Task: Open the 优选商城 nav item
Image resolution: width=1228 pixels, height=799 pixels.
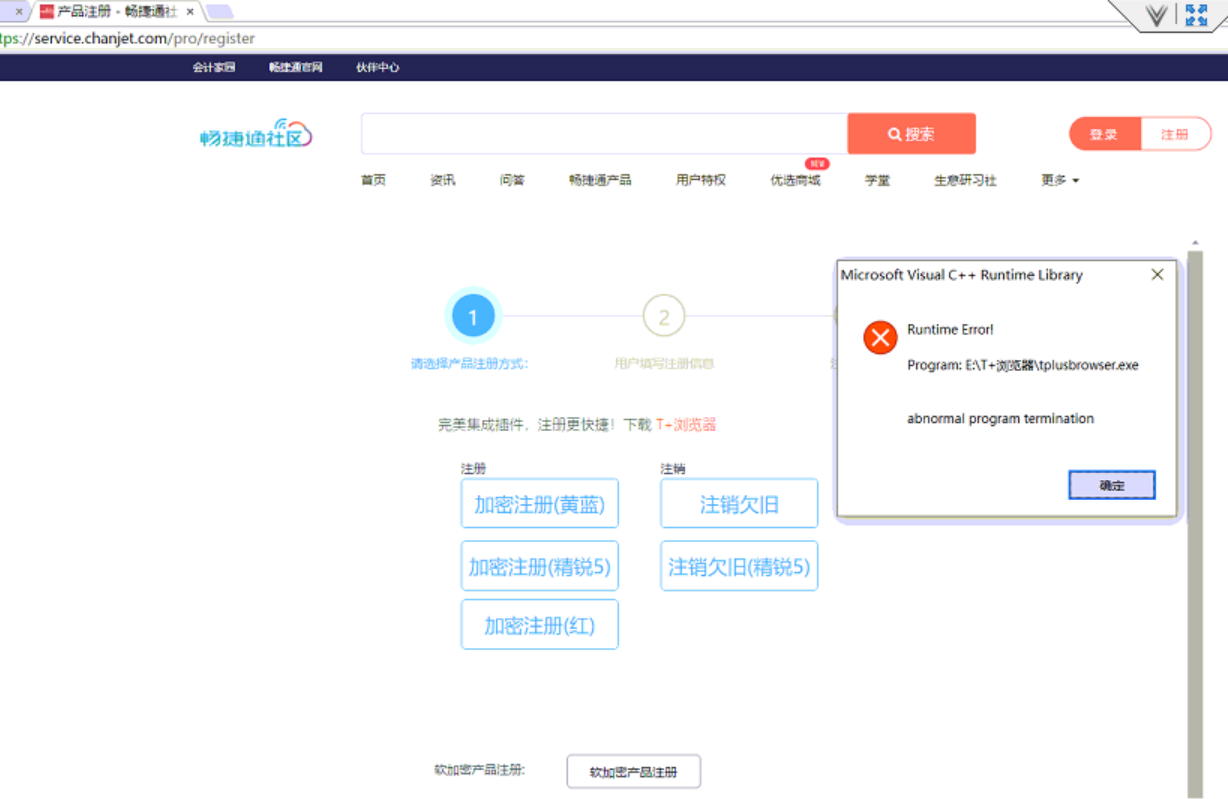Action: click(x=795, y=180)
